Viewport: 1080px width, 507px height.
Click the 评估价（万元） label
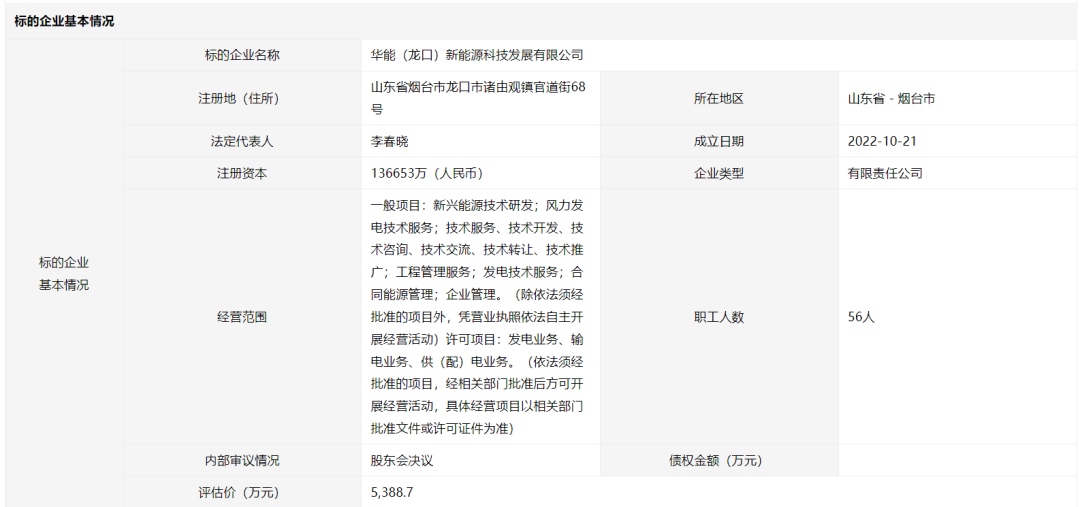click(x=242, y=493)
